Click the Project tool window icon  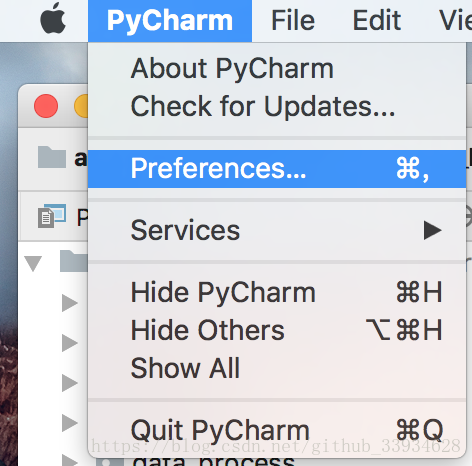[52, 216]
